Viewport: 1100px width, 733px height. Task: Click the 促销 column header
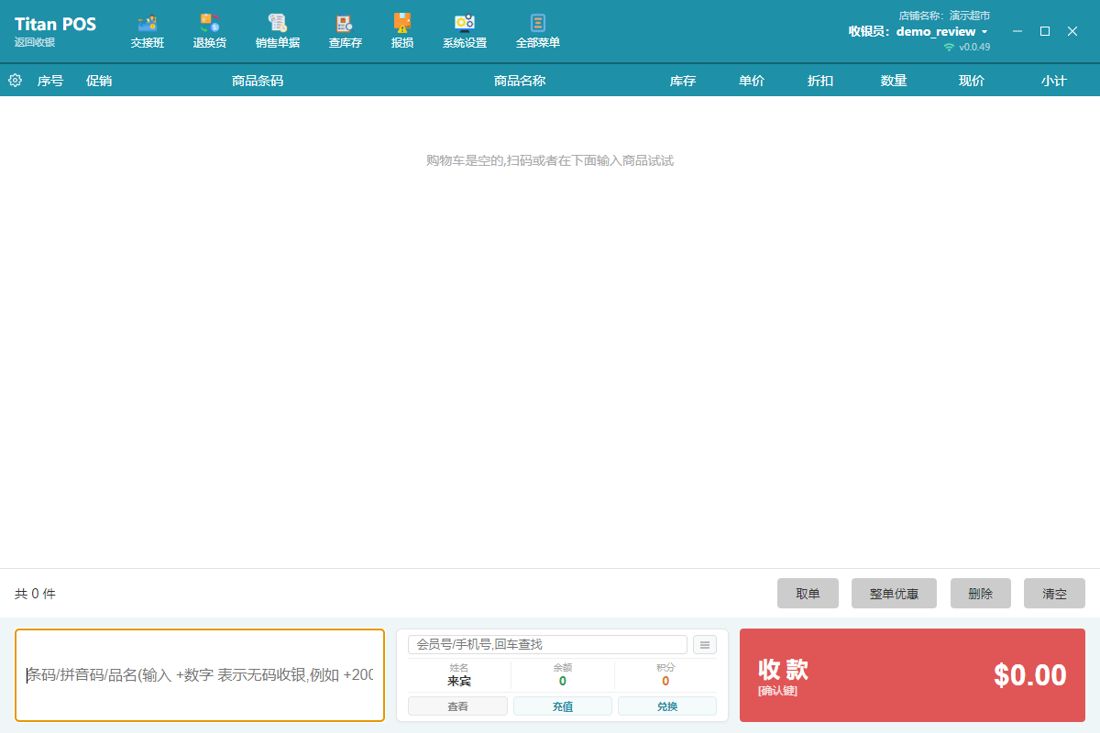click(99, 81)
